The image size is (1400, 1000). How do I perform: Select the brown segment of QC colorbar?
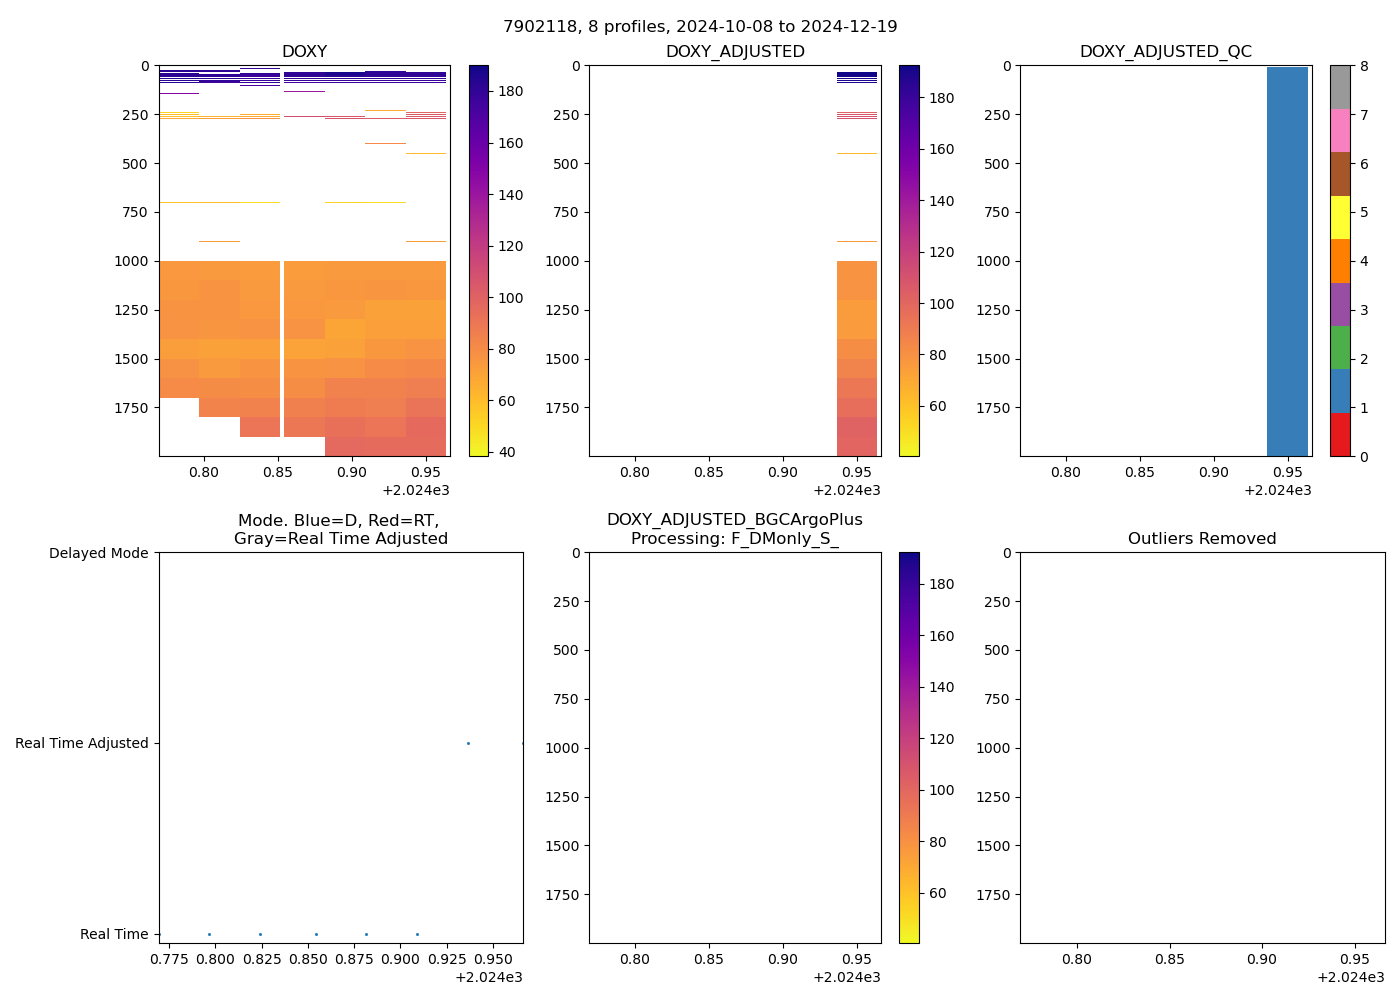pos(1340,174)
